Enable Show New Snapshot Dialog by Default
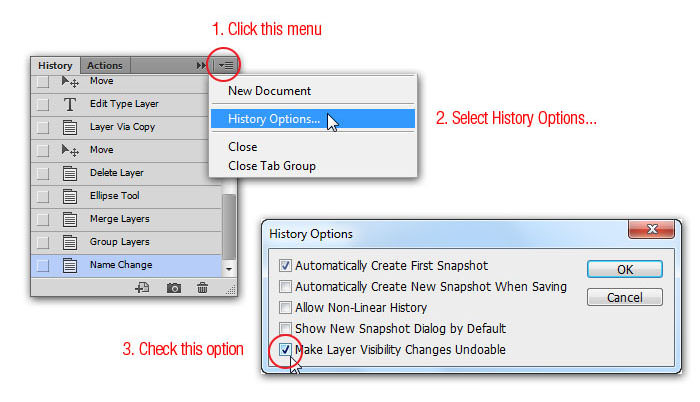 pyautogui.click(x=286, y=329)
